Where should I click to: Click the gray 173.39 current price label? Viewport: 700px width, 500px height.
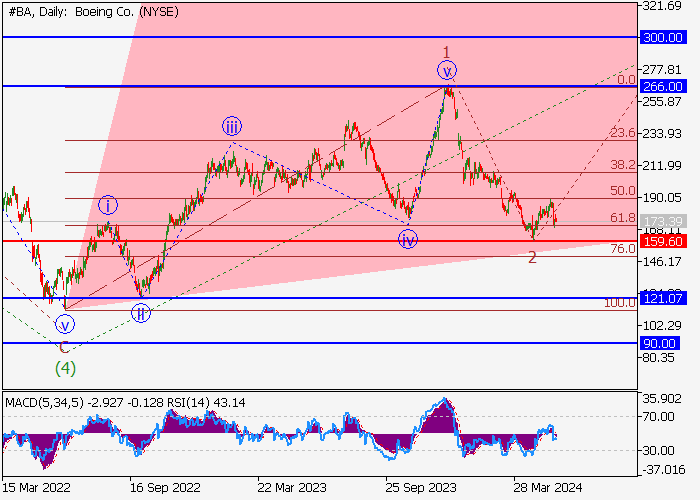click(x=663, y=221)
